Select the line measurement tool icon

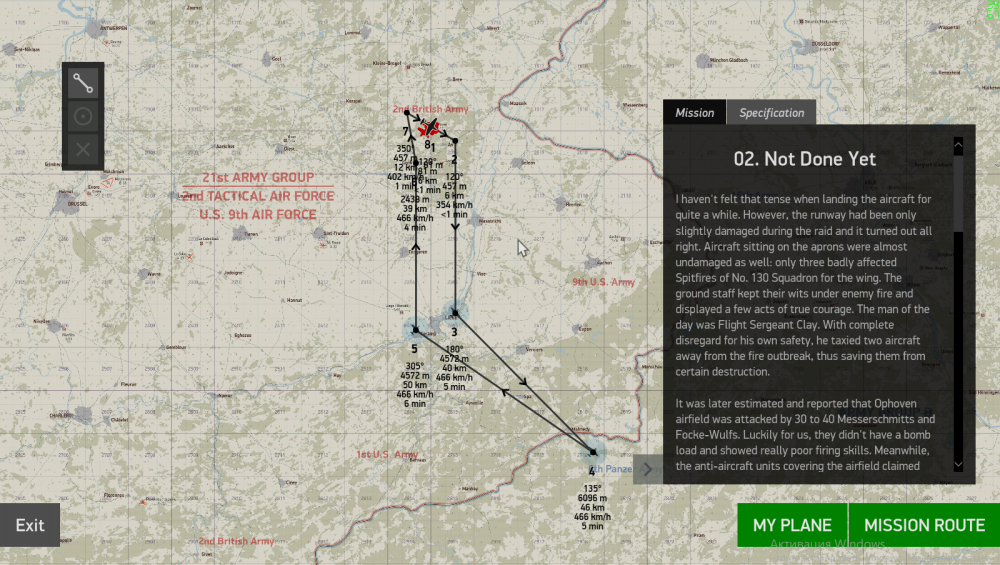click(83, 84)
